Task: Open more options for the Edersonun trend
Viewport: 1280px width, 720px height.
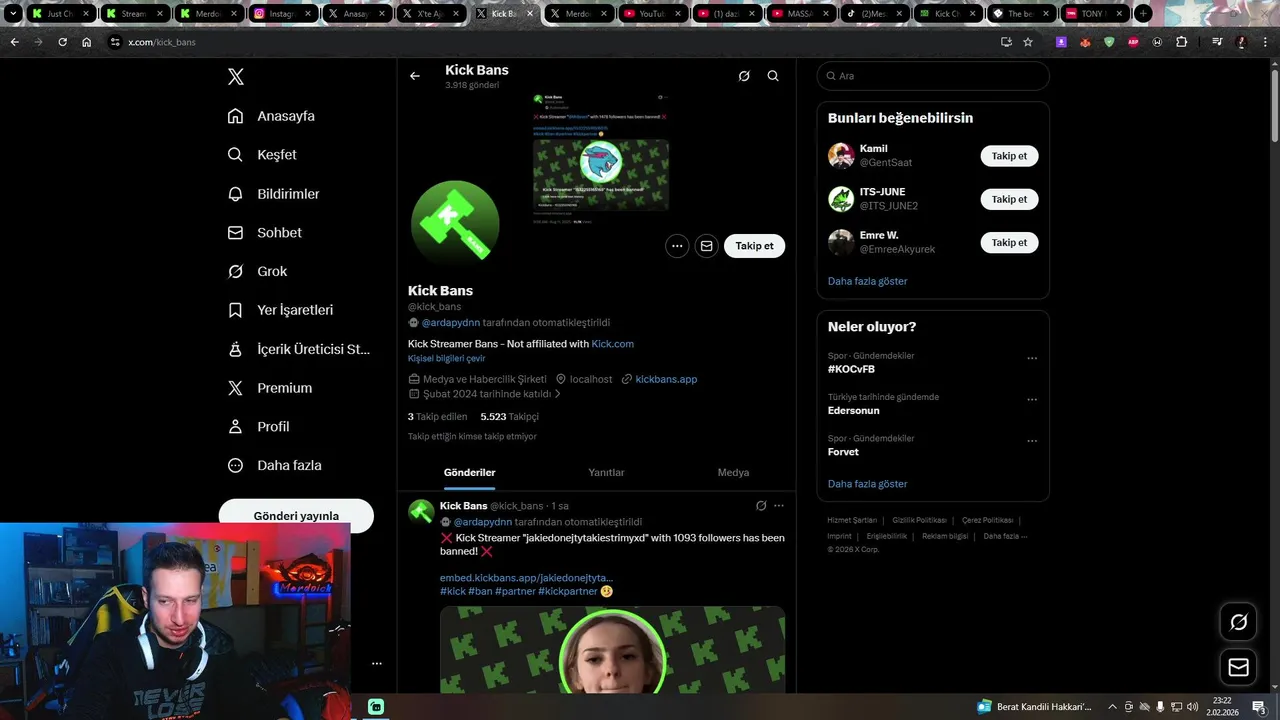Action: 1032,399
